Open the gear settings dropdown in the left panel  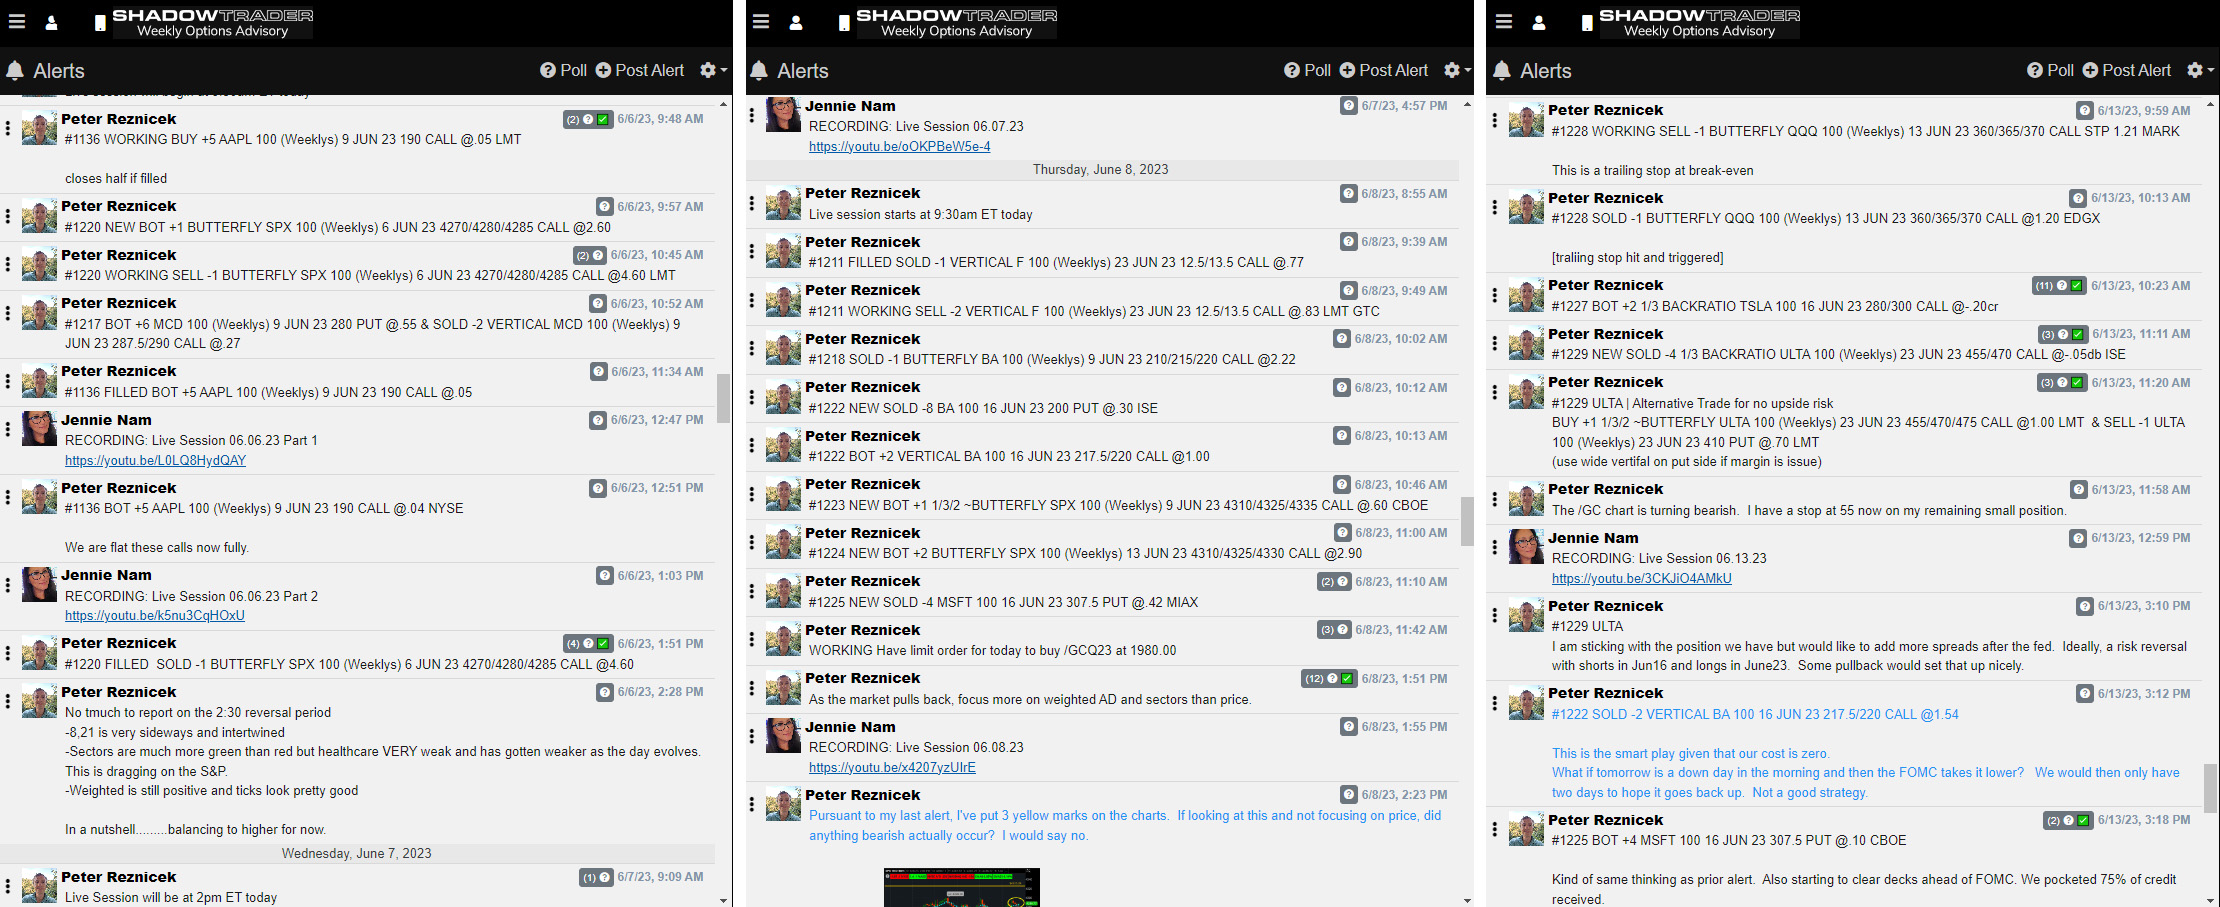pyautogui.click(x=712, y=70)
